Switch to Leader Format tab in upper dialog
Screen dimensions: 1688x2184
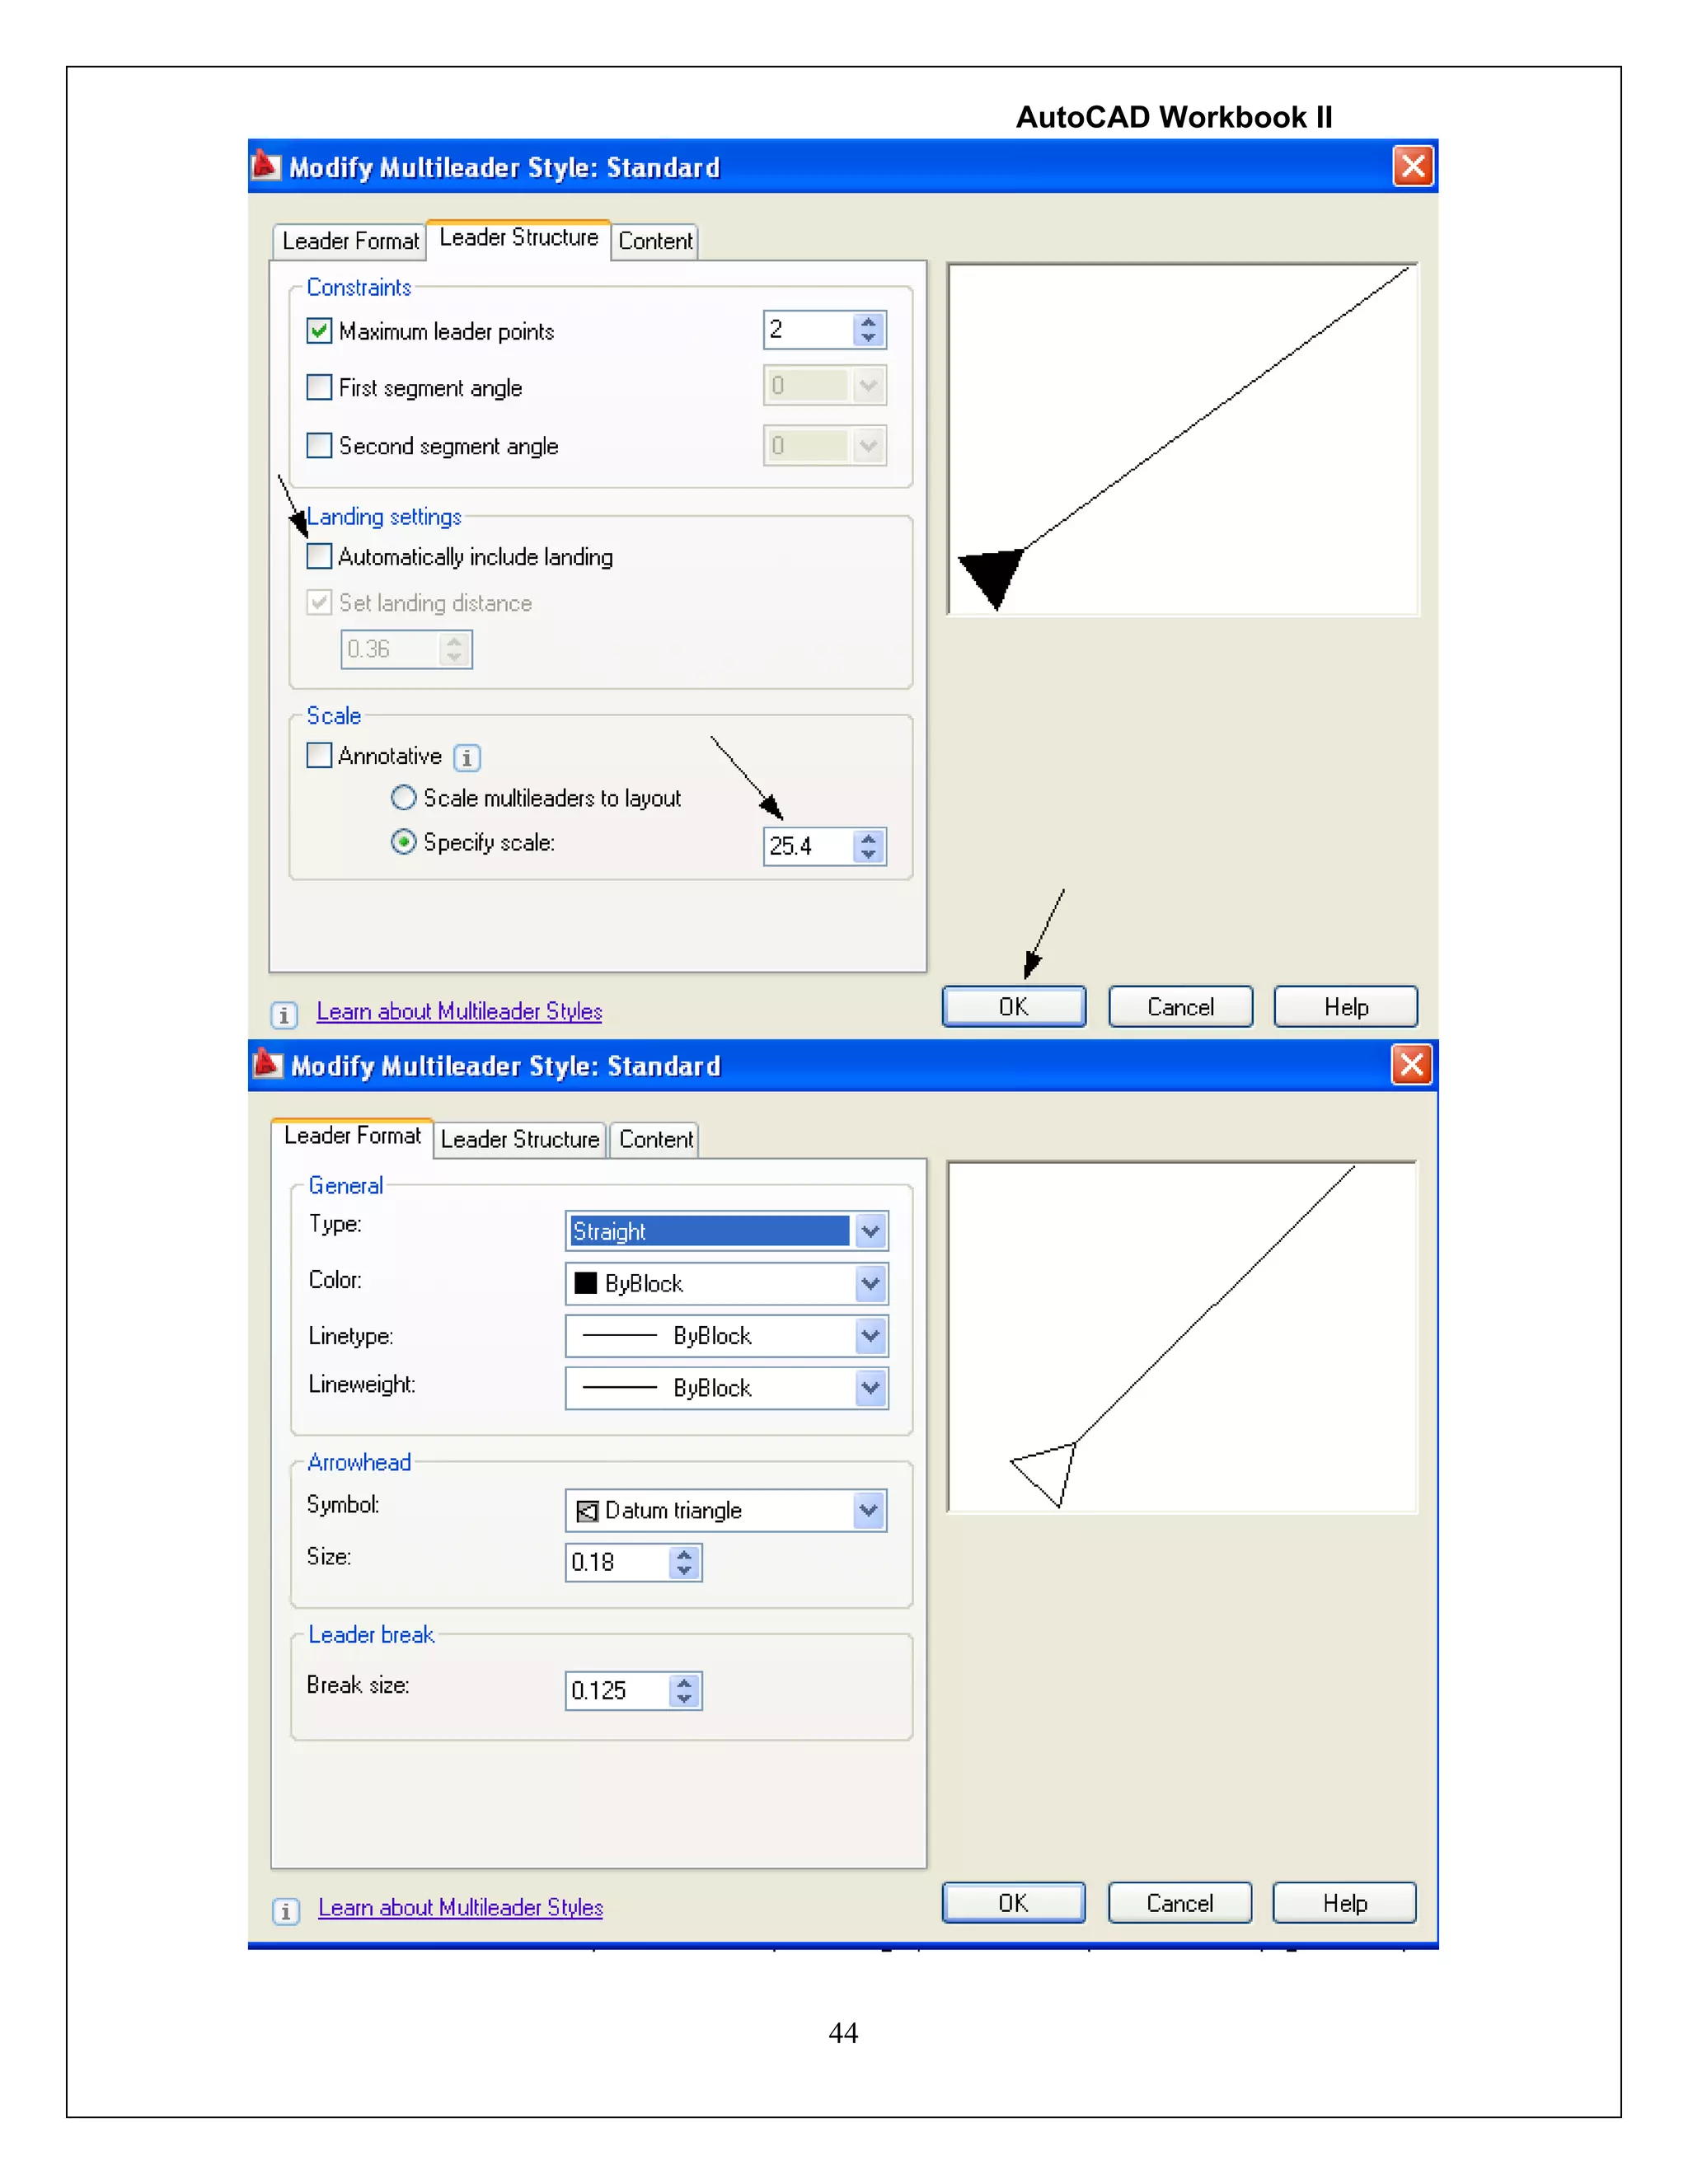pyautogui.click(x=350, y=241)
